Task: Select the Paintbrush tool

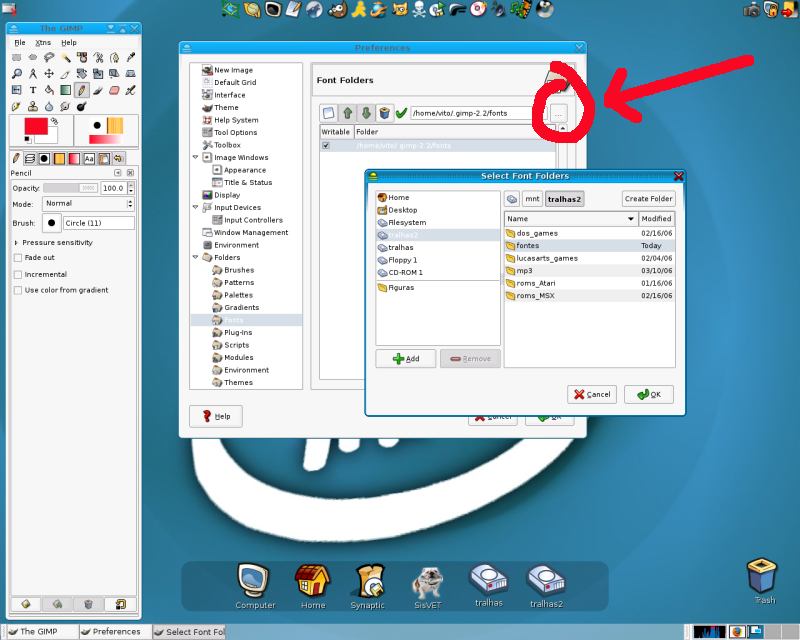Action: (x=98, y=90)
